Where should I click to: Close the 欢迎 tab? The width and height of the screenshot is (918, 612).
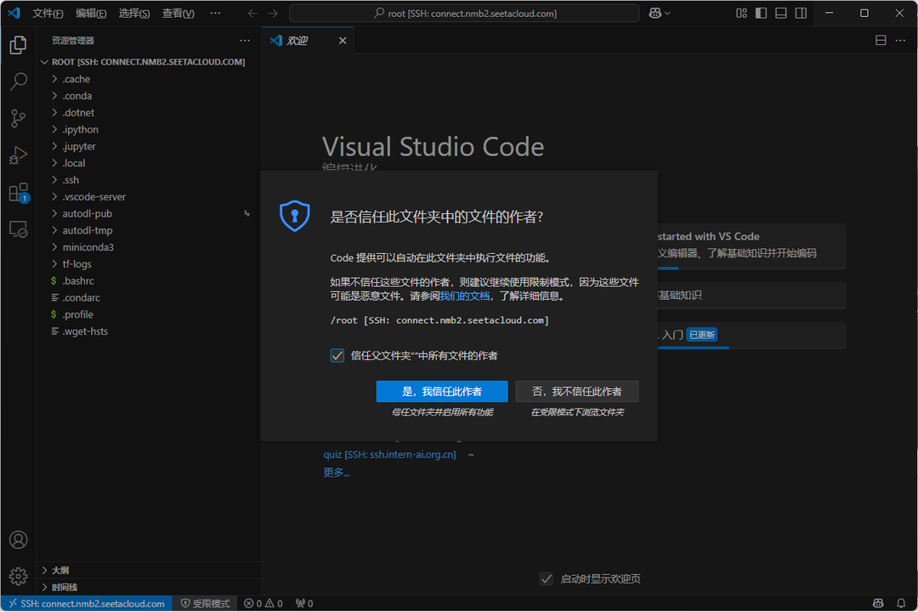(342, 40)
